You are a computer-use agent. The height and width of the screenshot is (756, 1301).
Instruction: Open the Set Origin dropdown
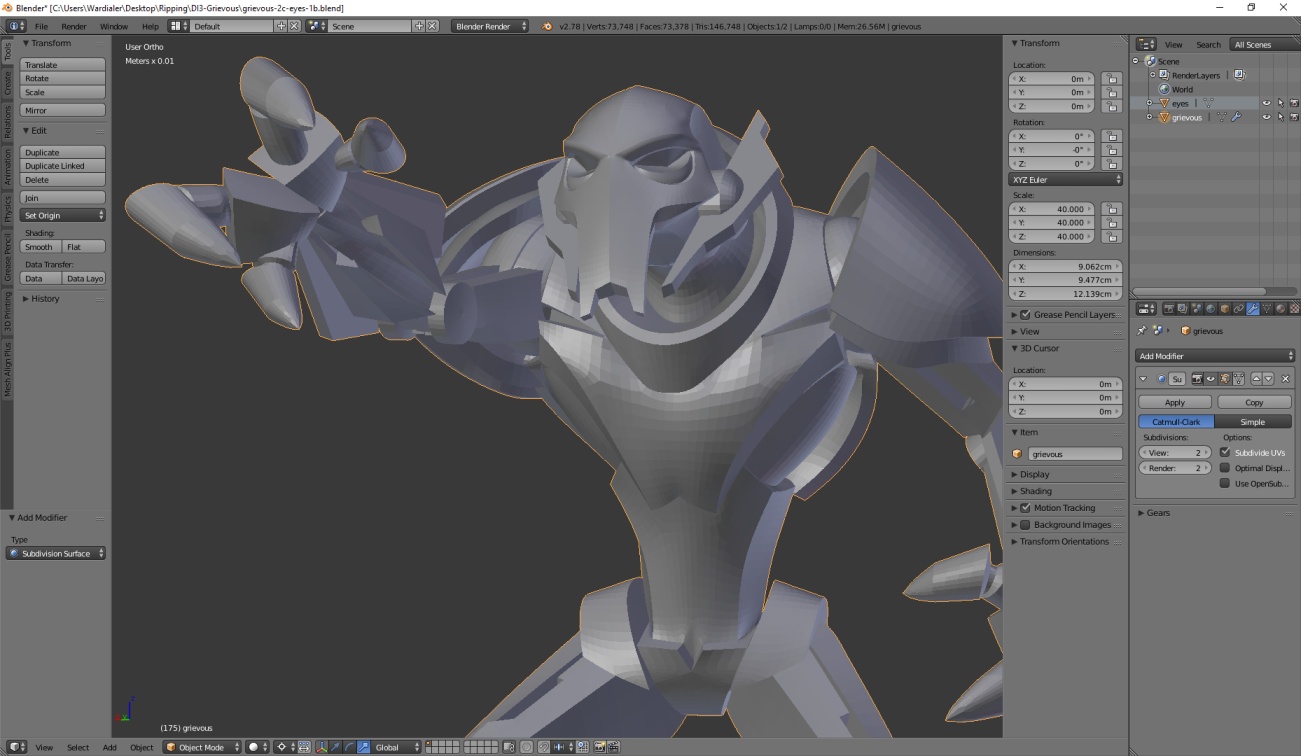[x=63, y=216]
